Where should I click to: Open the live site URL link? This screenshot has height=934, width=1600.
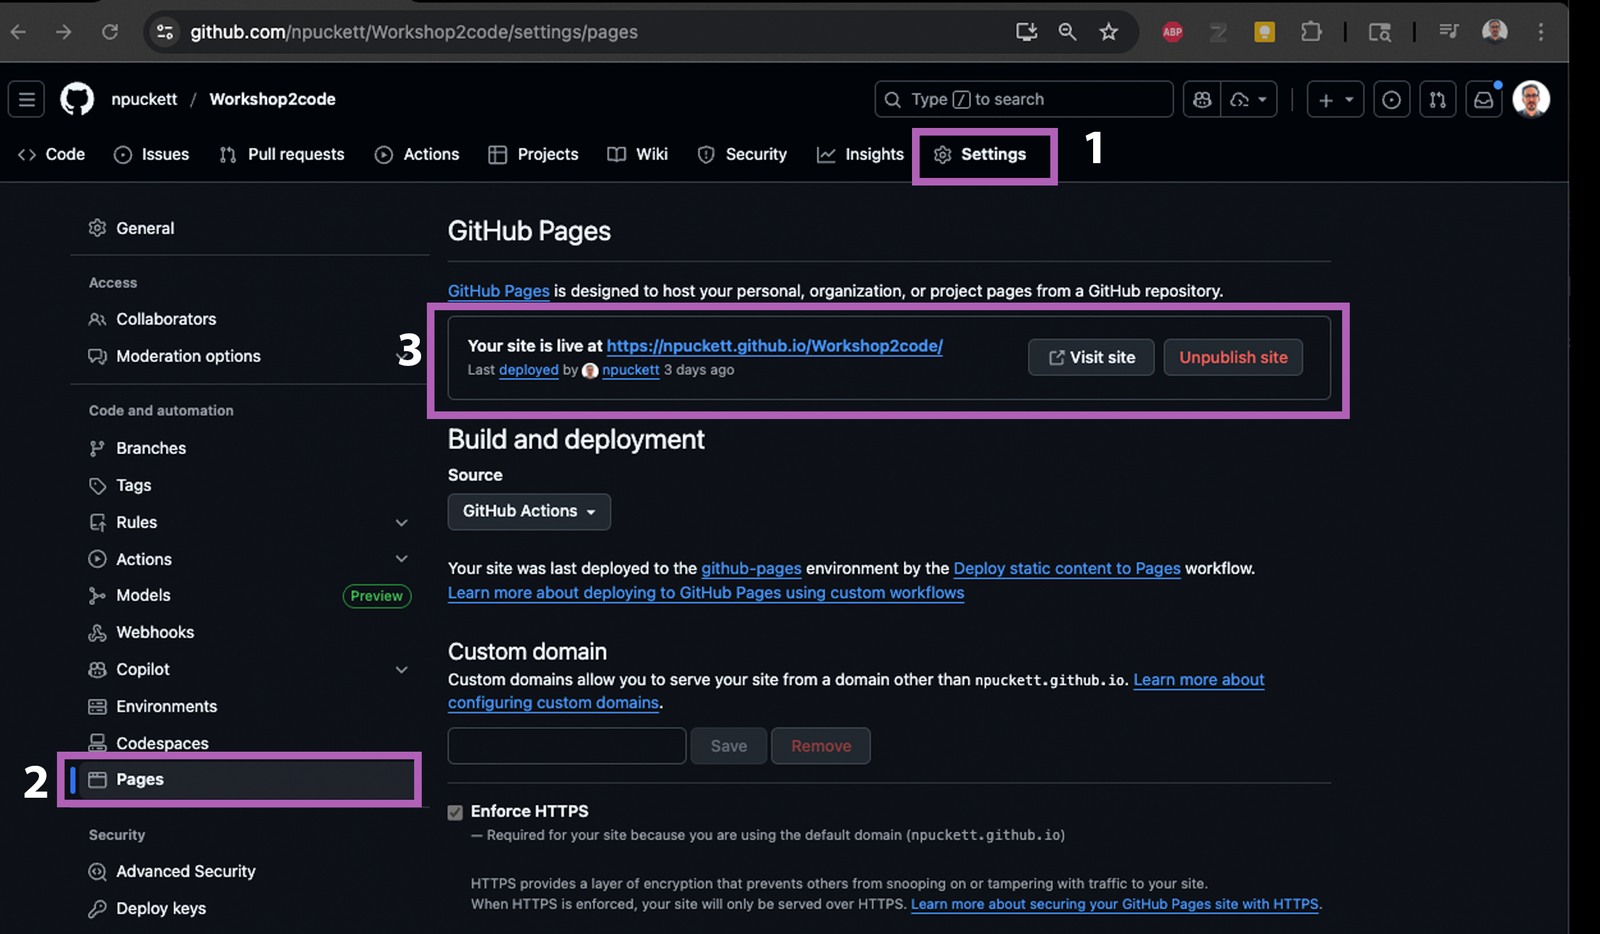point(775,346)
